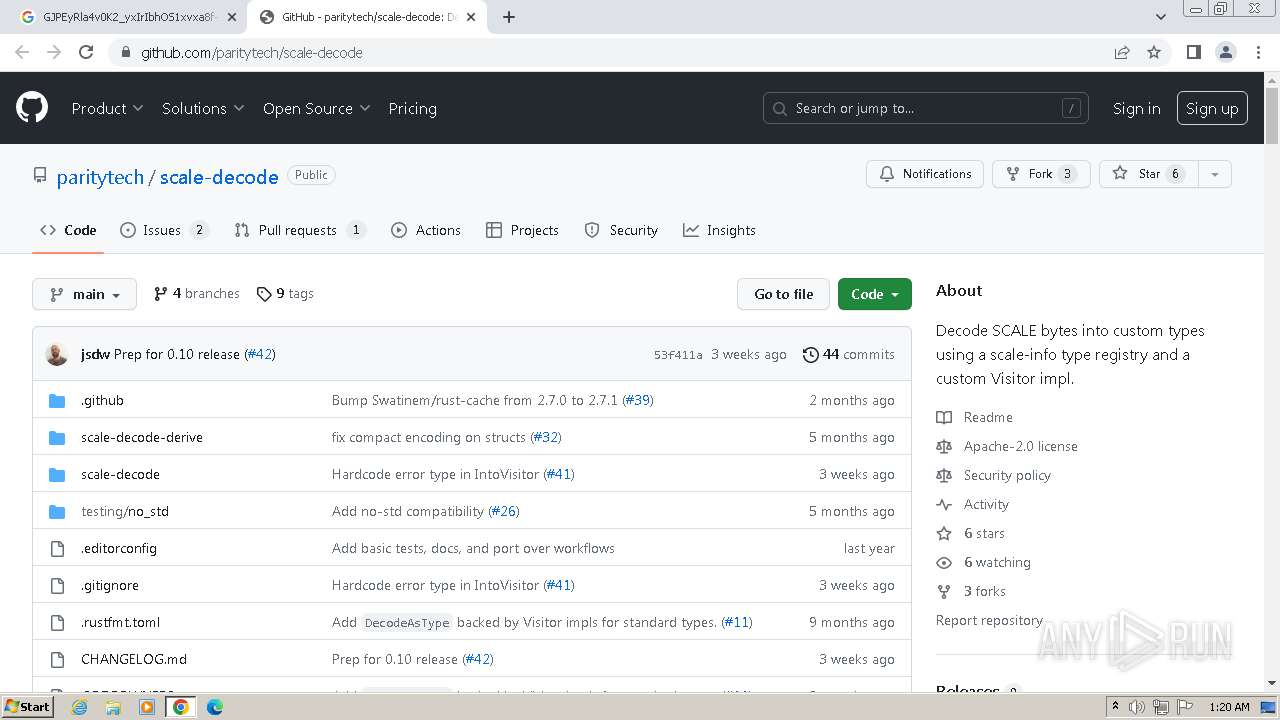Switch to the GJPEyRla4v0K2 browser tab
This screenshot has width=1280, height=720.
[128, 17]
